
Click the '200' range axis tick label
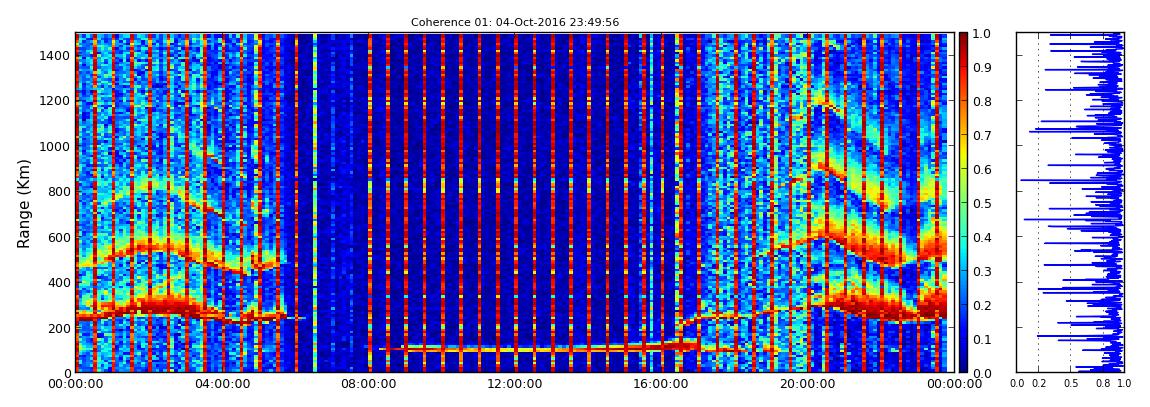tap(60, 328)
